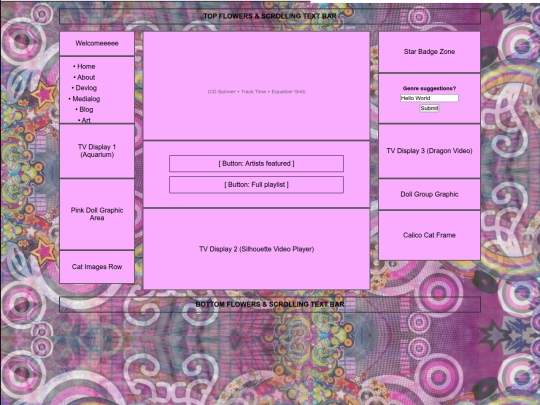The height and width of the screenshot is (405, 540).
Task: Click the Welcomeeeee box
Action: tap(97, 43)
